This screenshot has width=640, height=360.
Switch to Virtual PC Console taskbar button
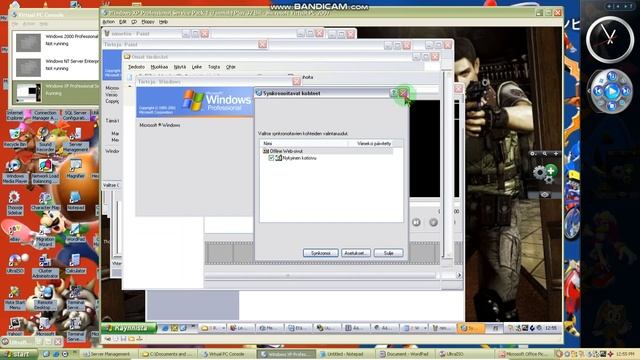click(x=227, y=354)
